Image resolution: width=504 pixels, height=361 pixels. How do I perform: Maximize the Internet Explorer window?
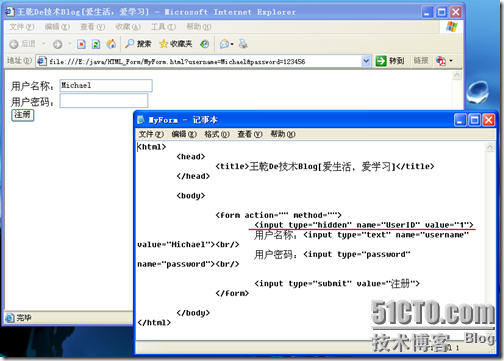(x=442, y=12)
